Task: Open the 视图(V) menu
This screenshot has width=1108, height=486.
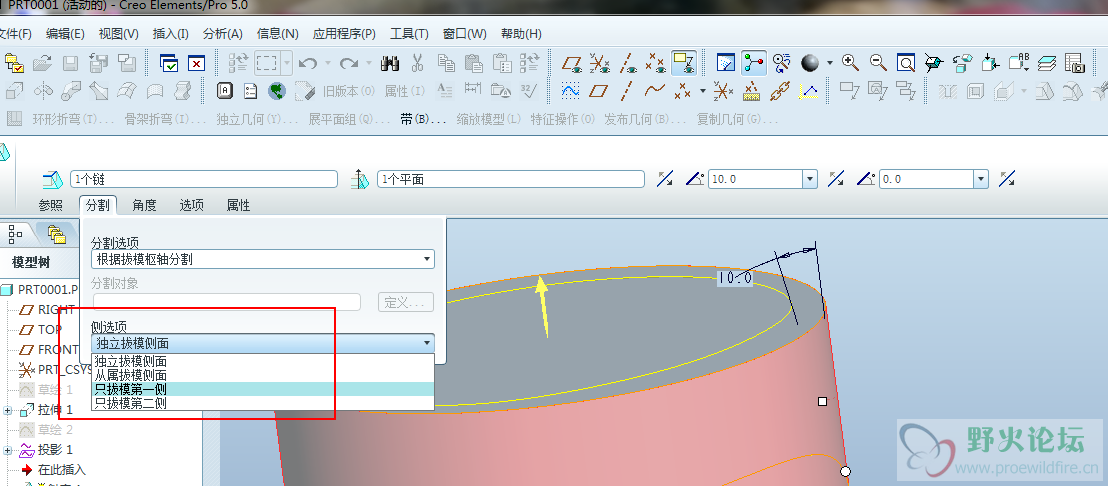Action: (118, 34)
